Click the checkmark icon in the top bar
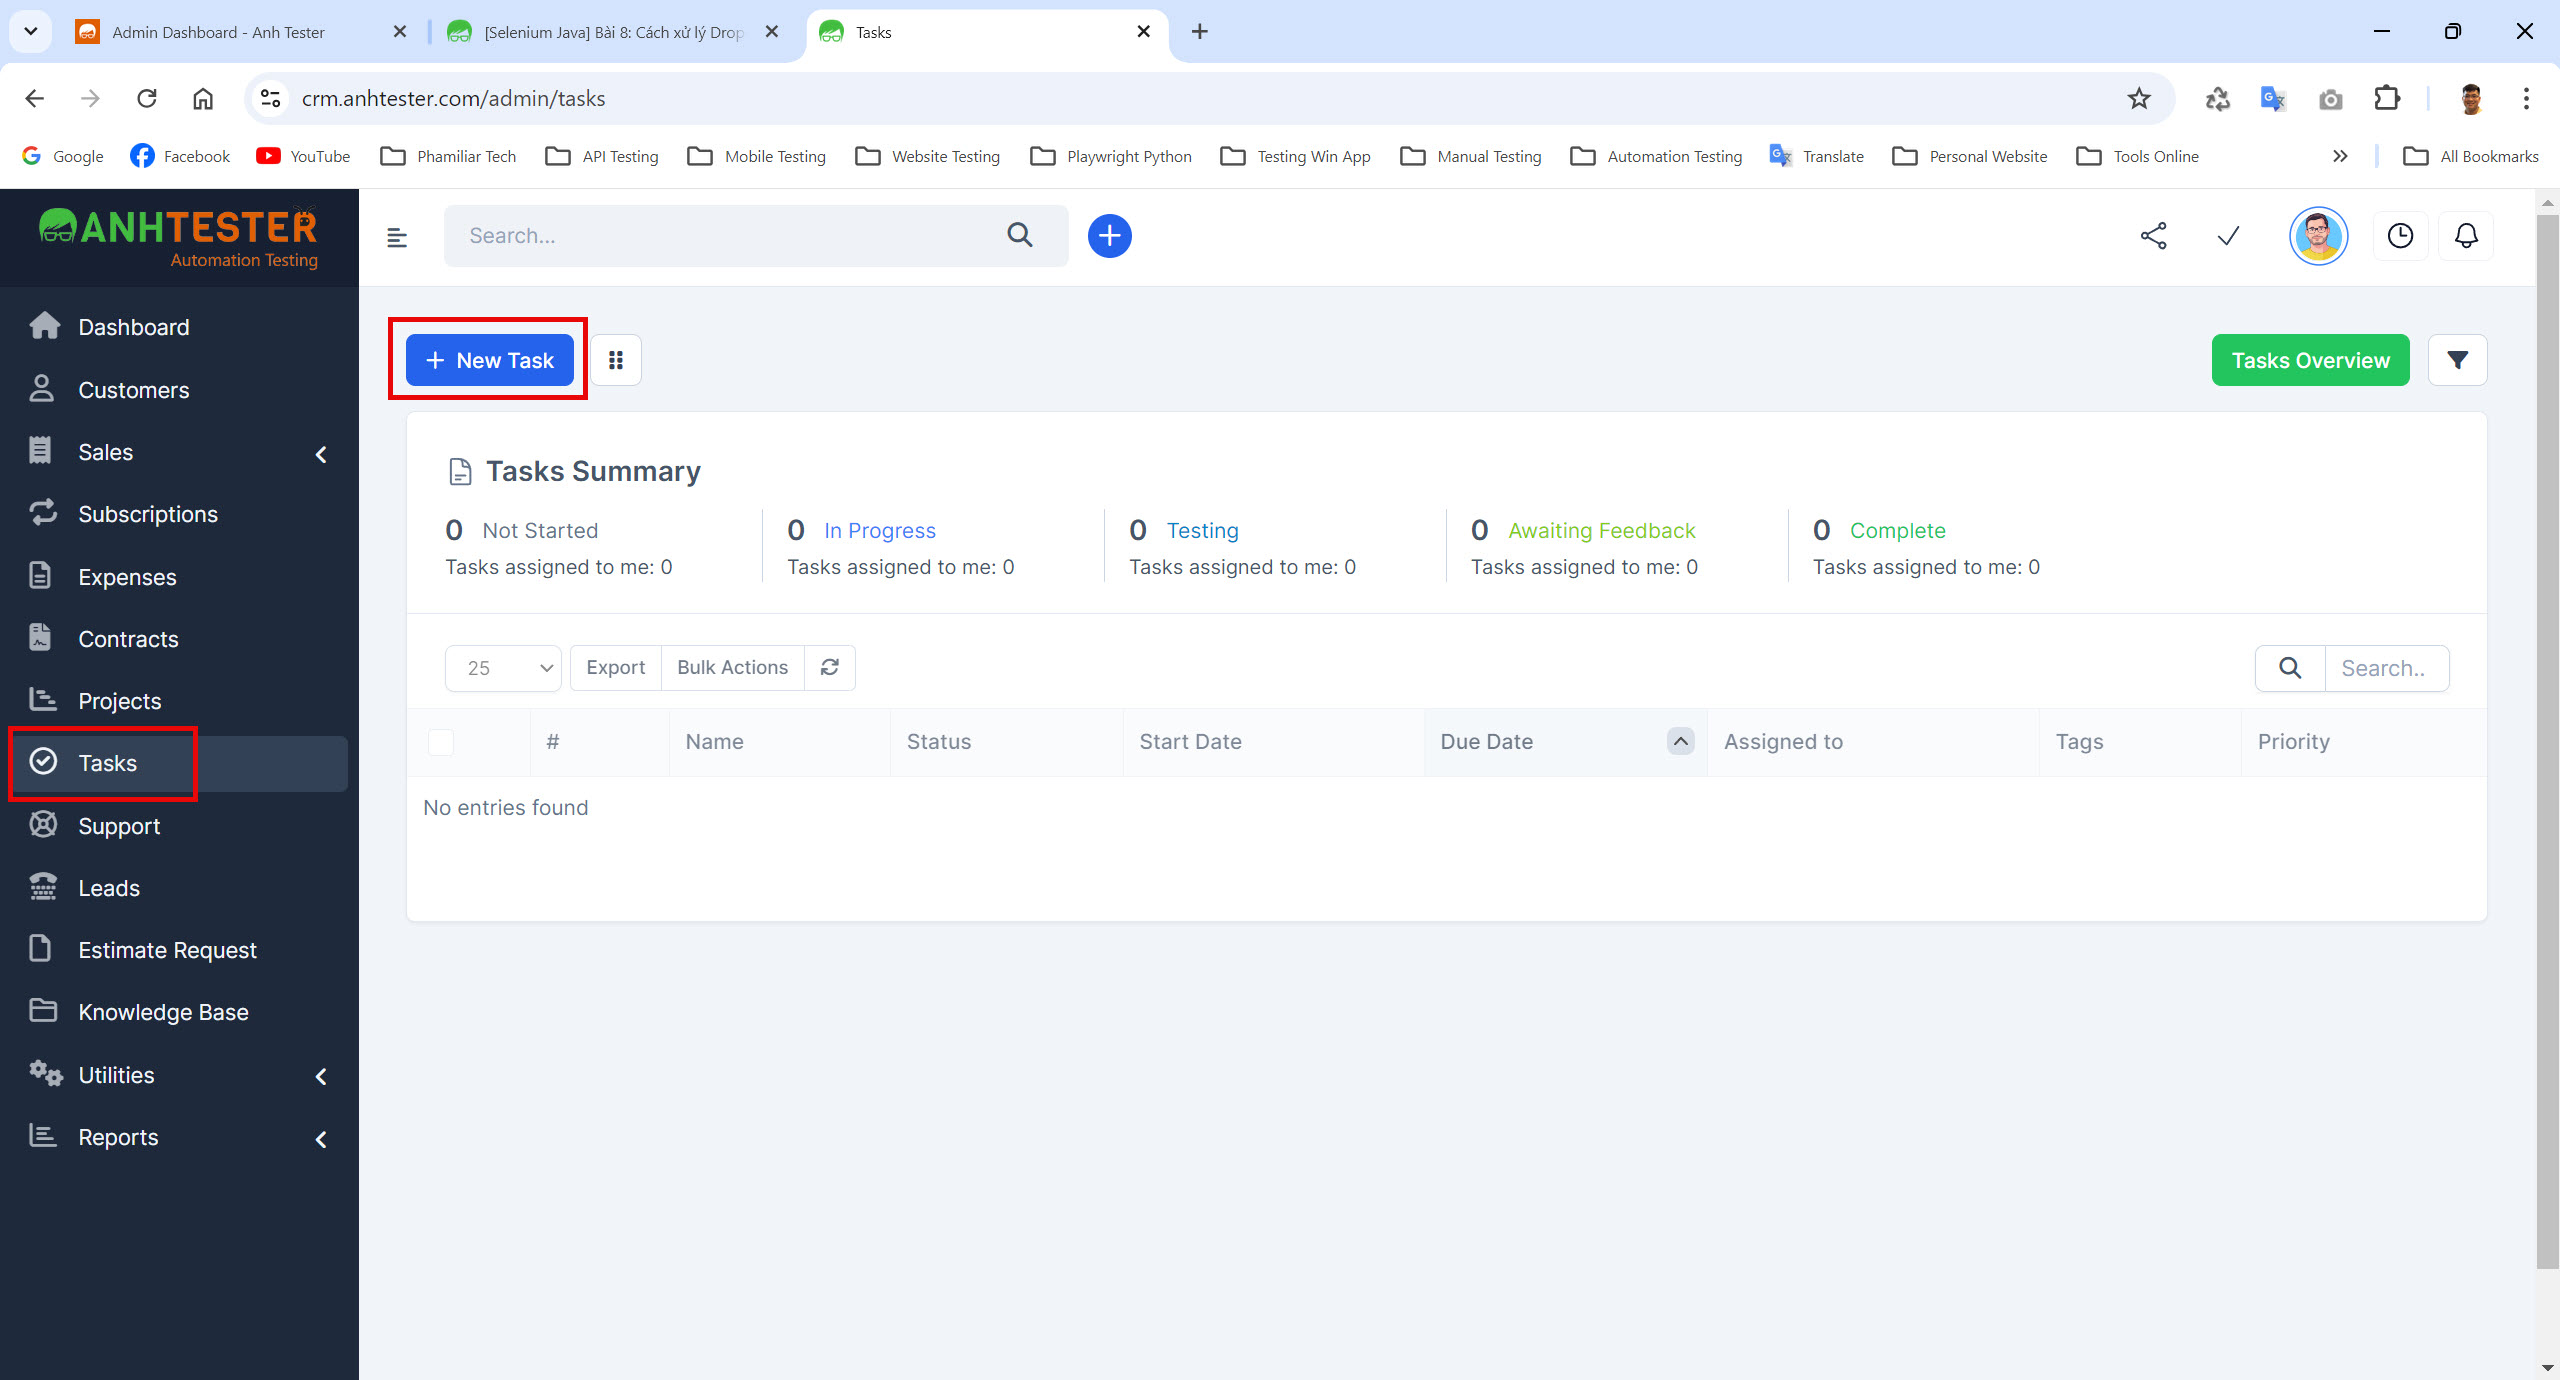The image size is (2560, 1380). coord(2227,236)
